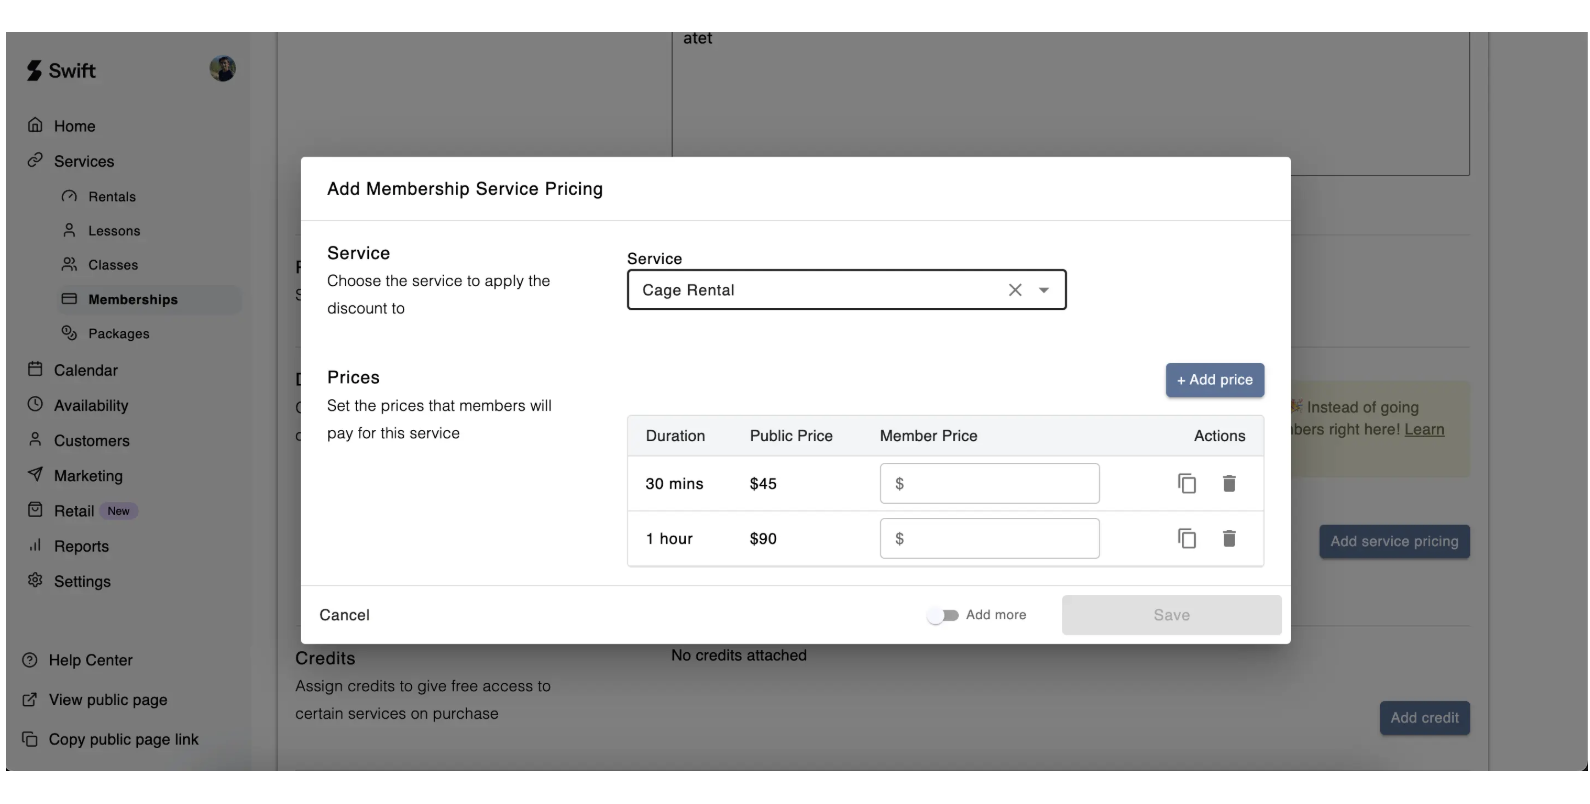Duplicate the 30 mins price row
Image resolution: width=1590 pixels, height=804 pixels.
(x=1187, y=484)
